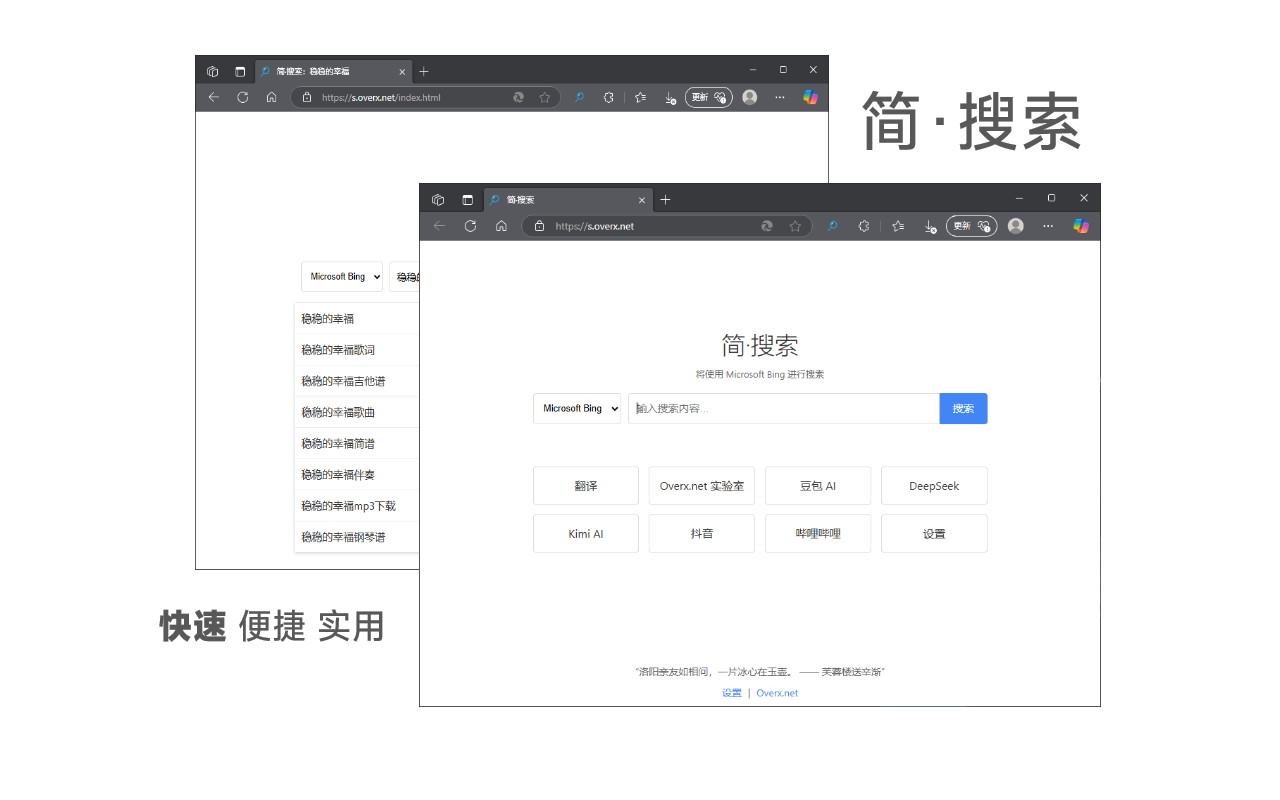Open the Downloads icon in the toolbar
This screenshot has height=800, width=1280.
(x=928, y=226)
